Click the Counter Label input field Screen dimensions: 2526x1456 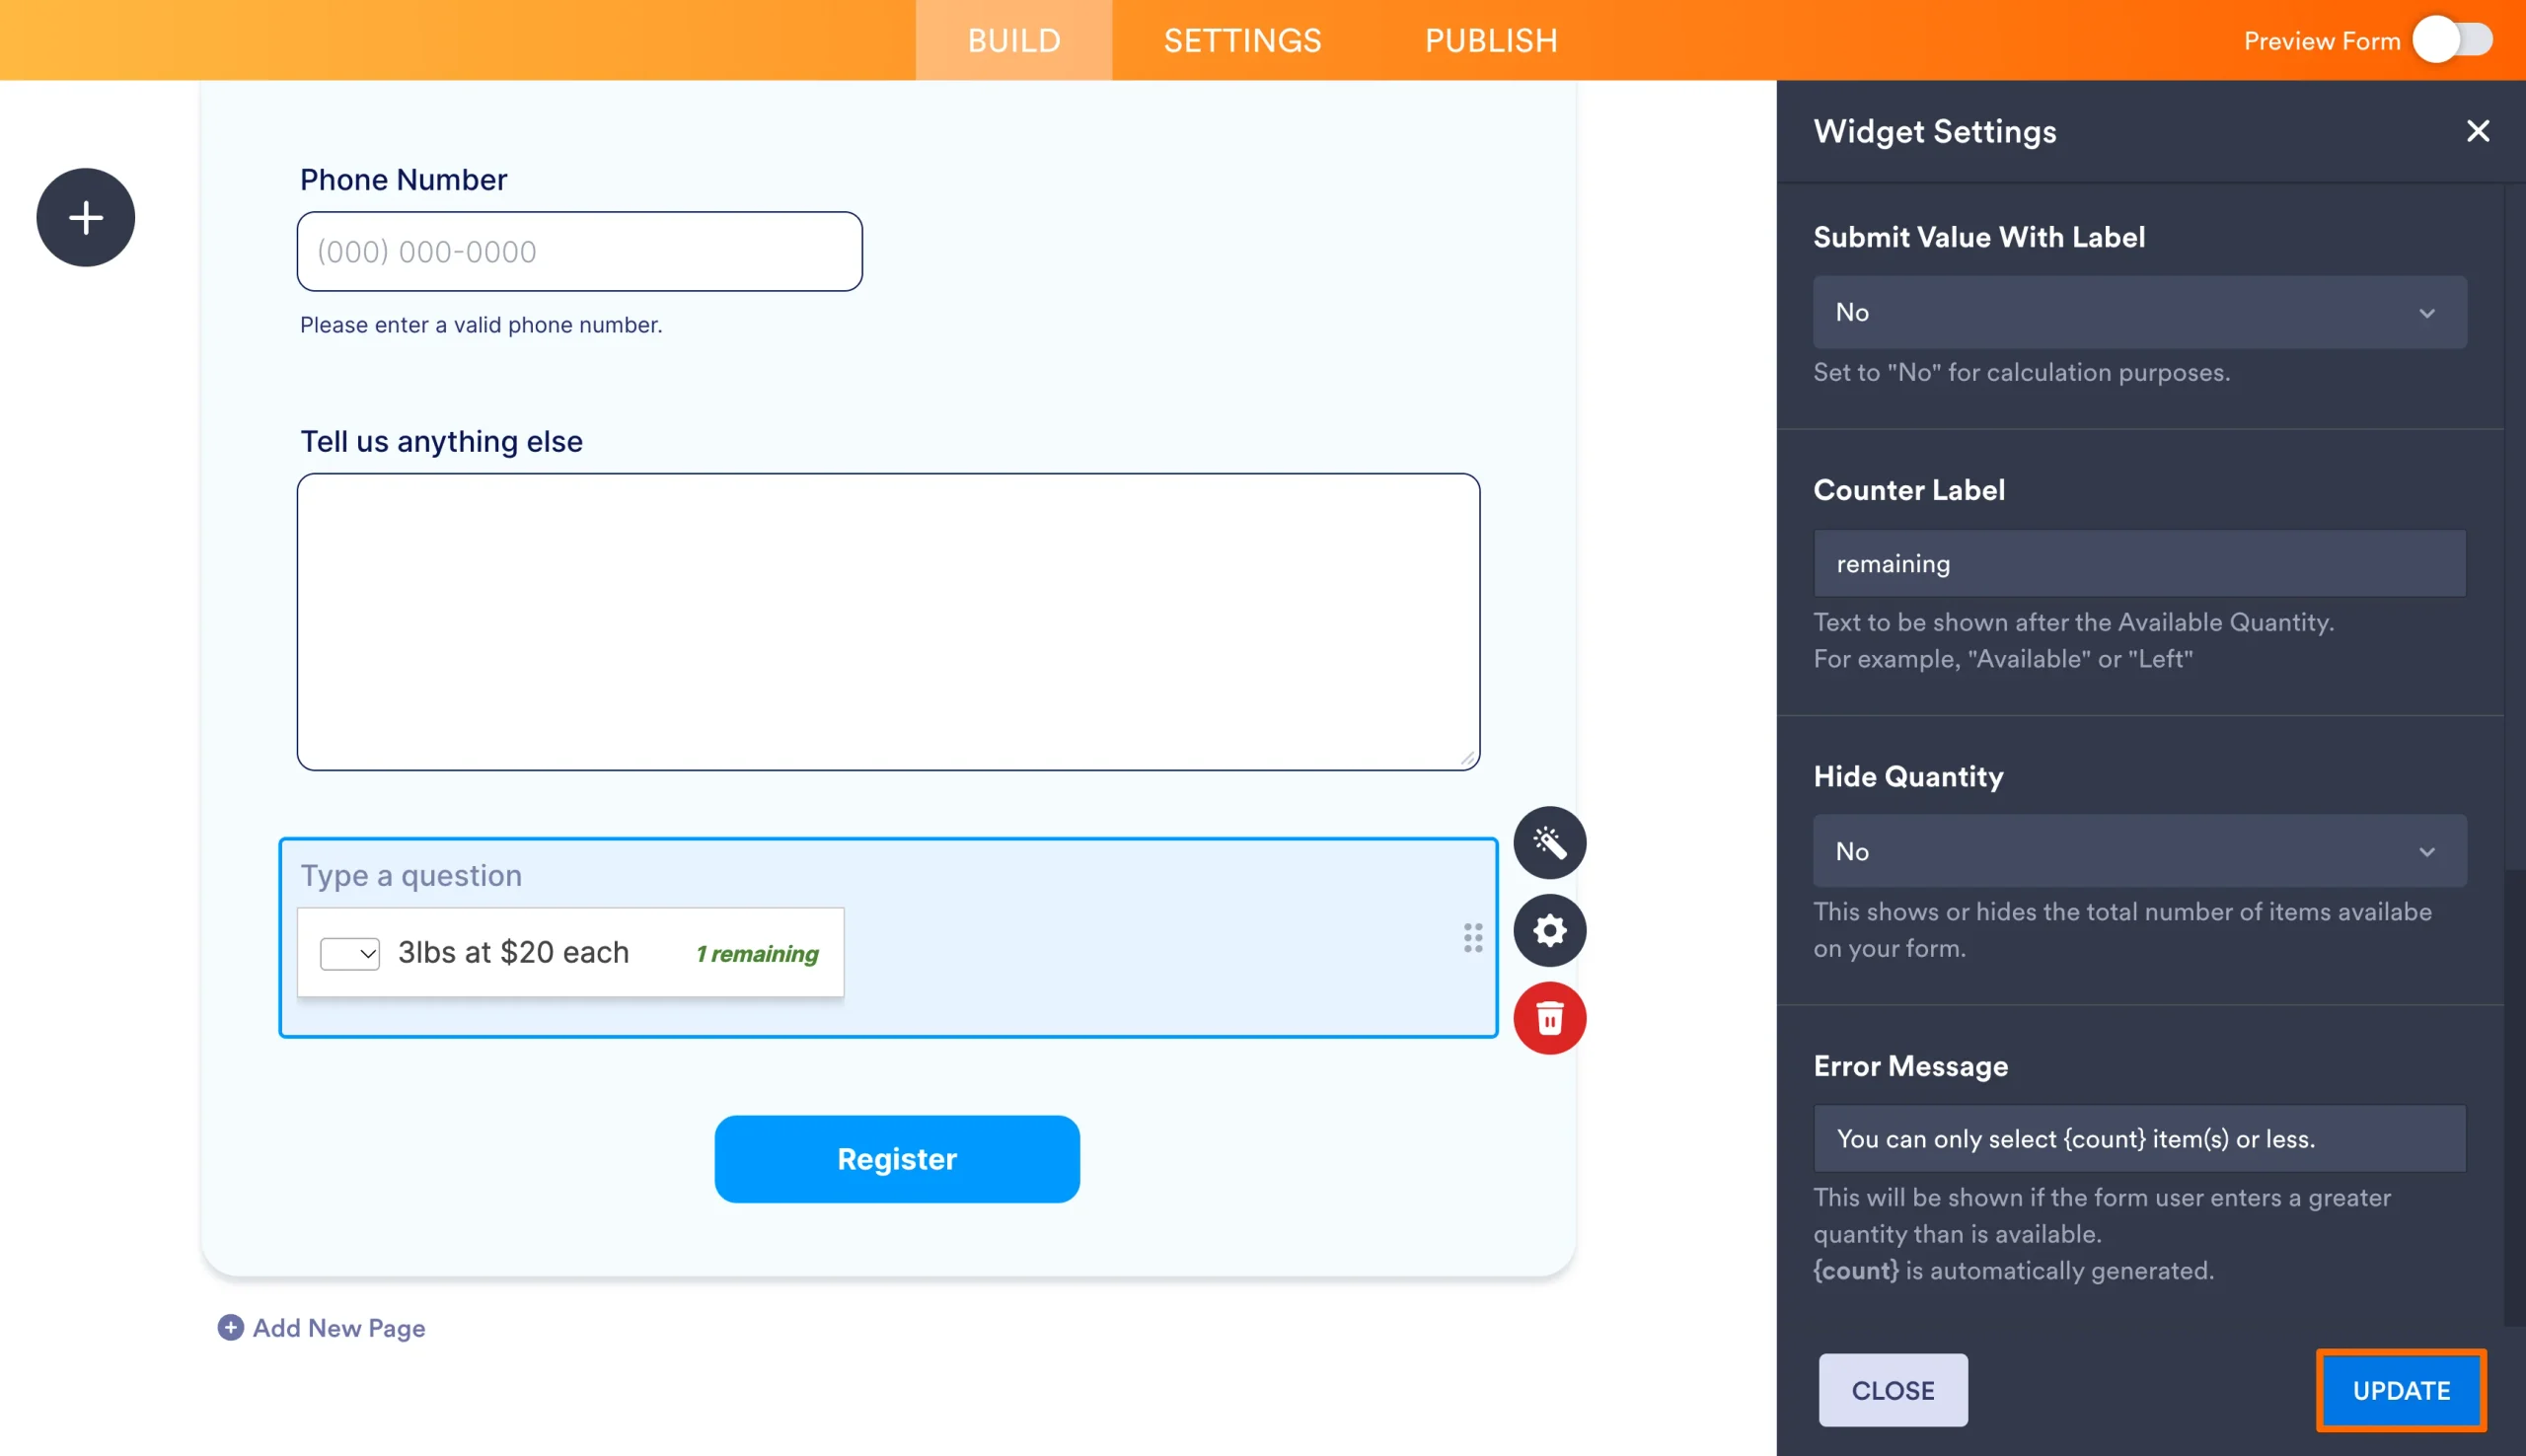tap(2139, 564)
